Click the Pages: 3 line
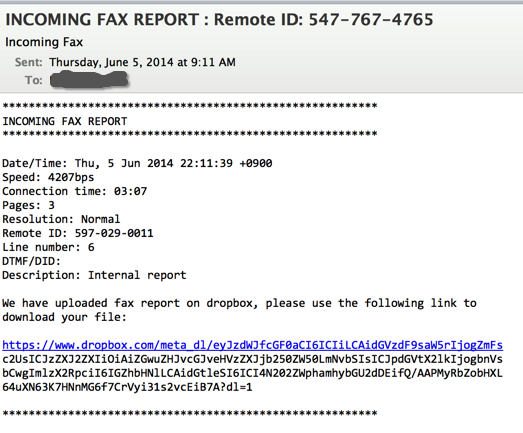 [x=28, y=205]
